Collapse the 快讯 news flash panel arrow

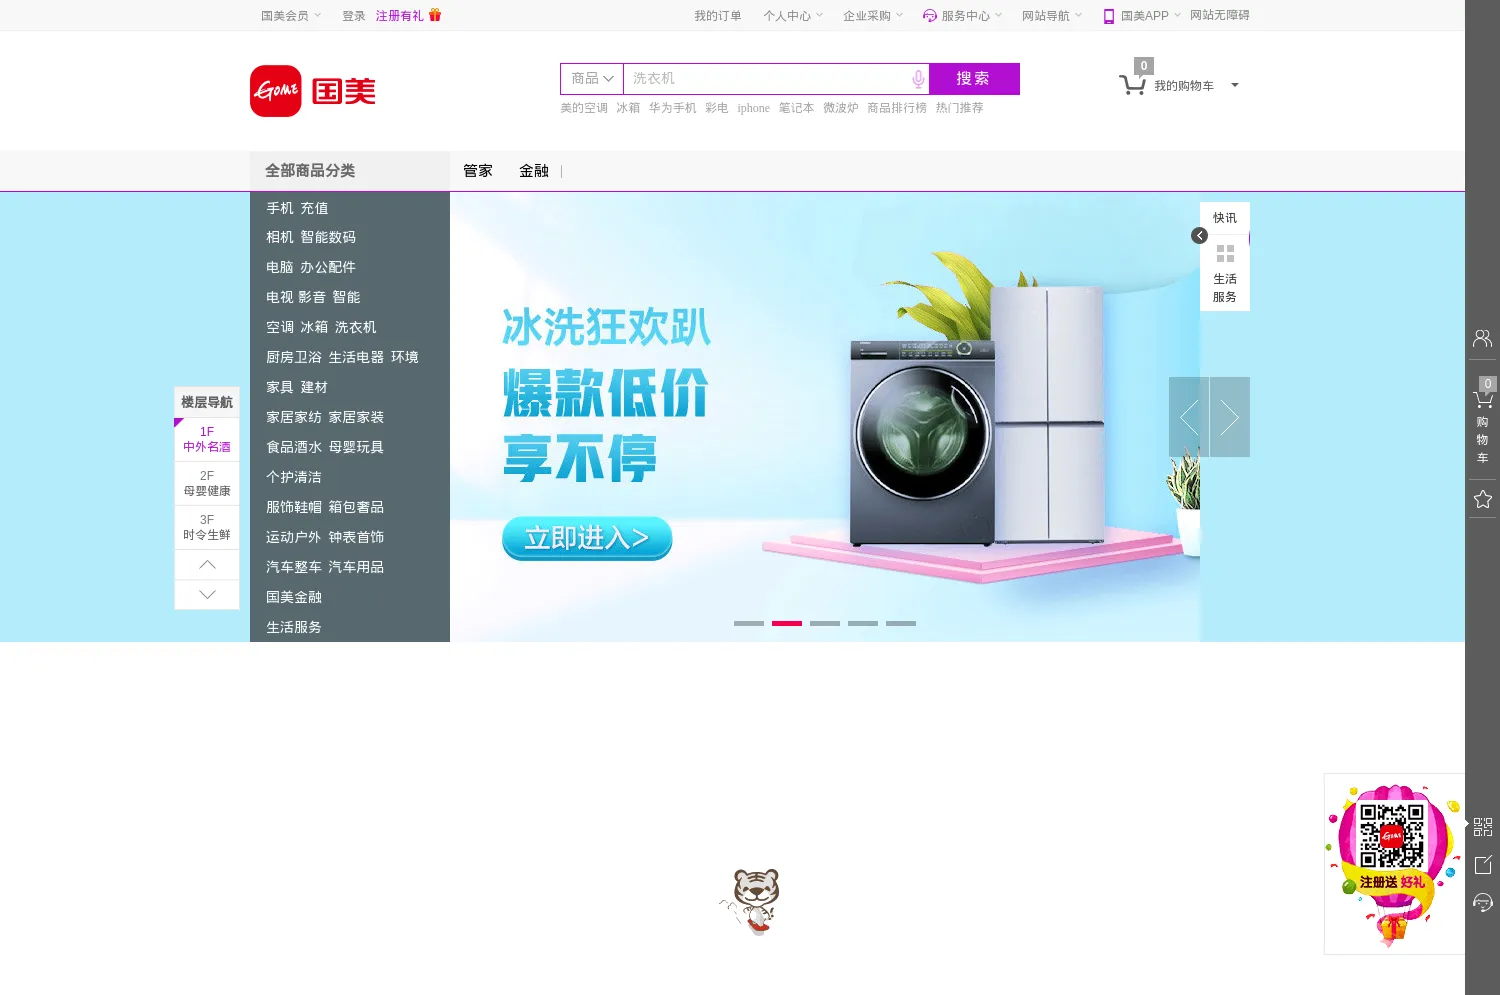coord(1198,235)
